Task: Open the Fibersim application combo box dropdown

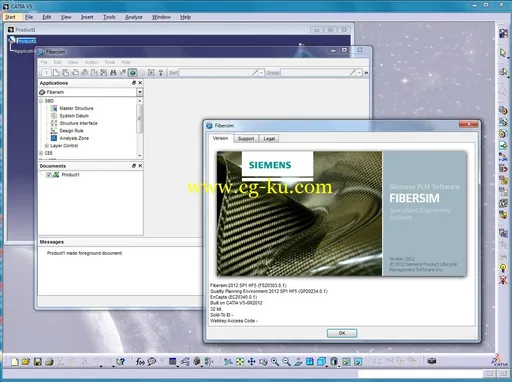Action: [140, 92]
